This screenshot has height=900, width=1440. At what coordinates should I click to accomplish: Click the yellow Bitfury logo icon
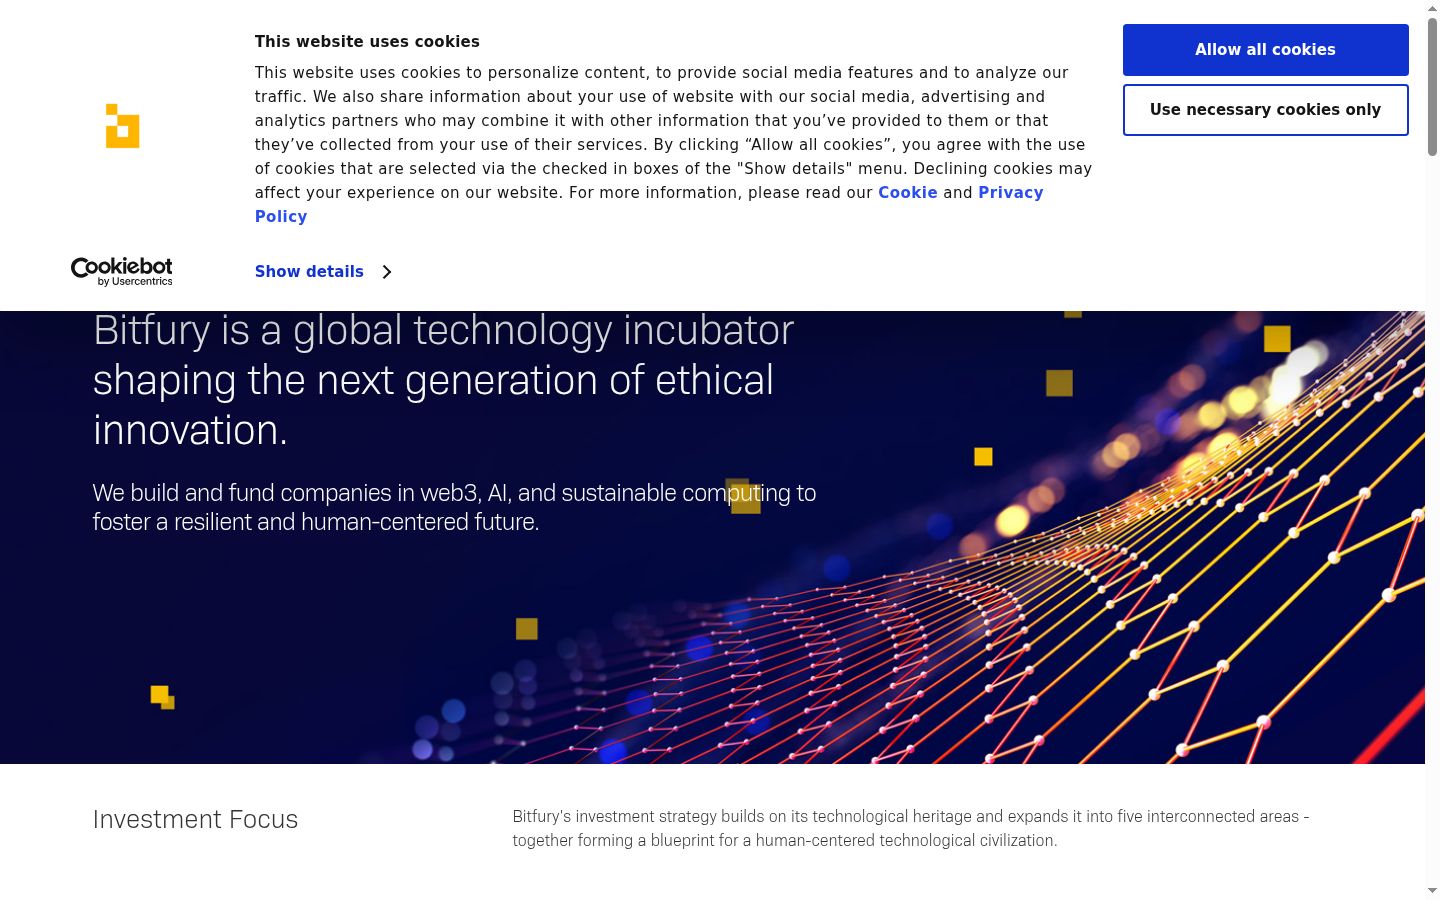(x=122, y=126)
